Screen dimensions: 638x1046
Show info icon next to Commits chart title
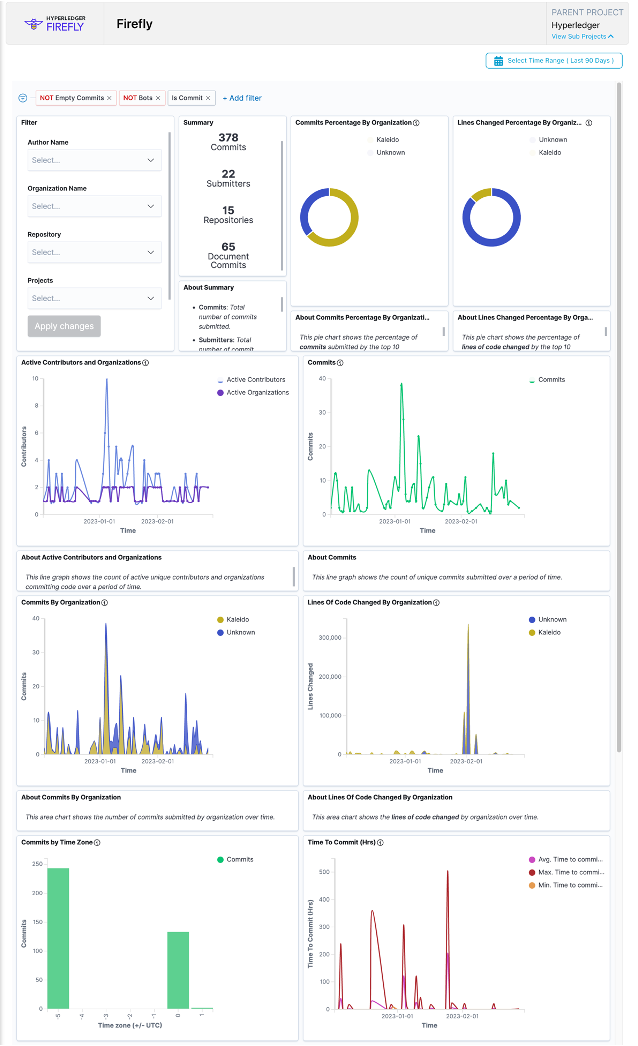click(x=340, y=363)
